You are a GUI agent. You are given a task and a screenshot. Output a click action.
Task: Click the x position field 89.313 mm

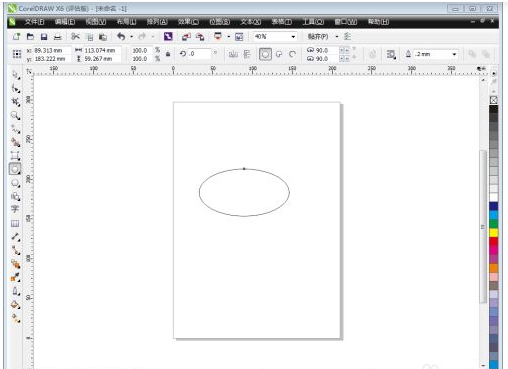coord(52,50)
